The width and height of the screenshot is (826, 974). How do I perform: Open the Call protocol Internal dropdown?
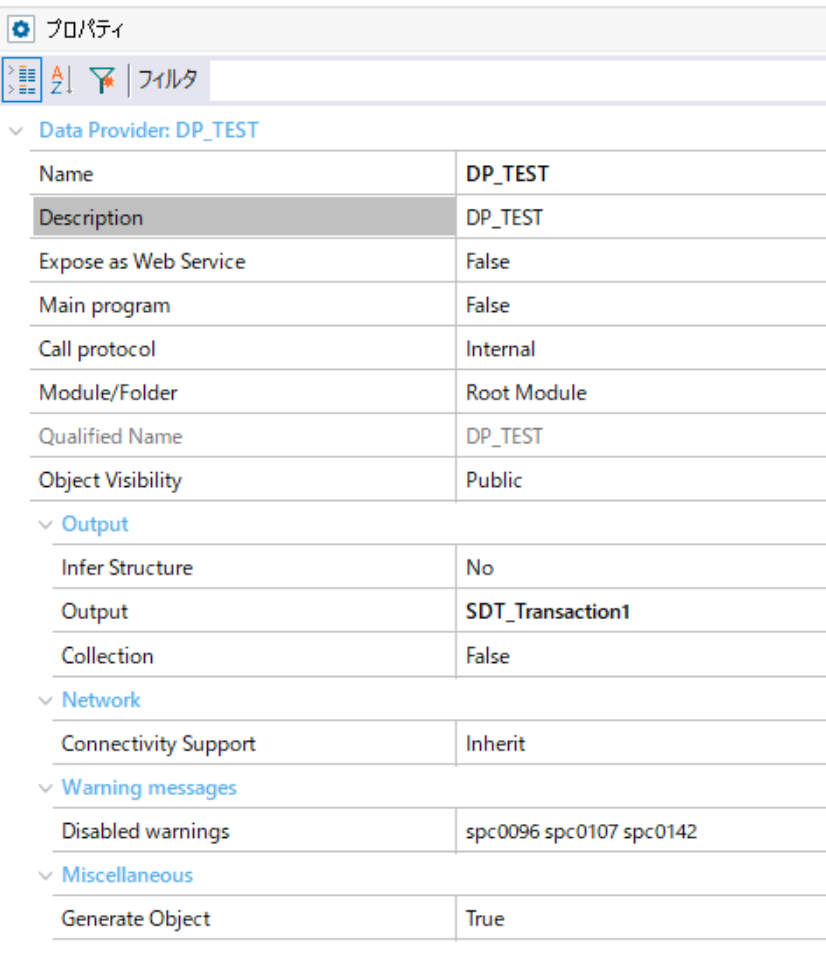642,349
